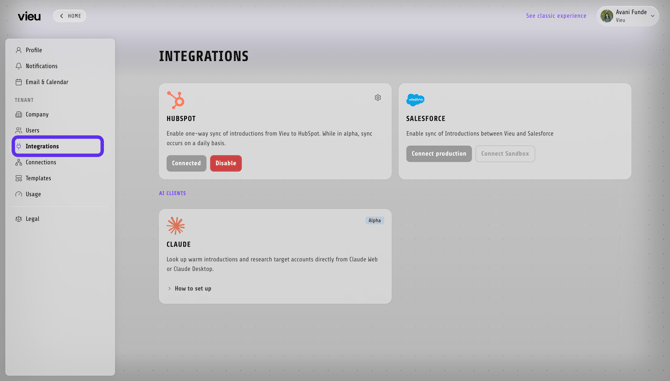Disable the HubSpot integration
This screenshot has width=670, height=381.
coord(226,163)
